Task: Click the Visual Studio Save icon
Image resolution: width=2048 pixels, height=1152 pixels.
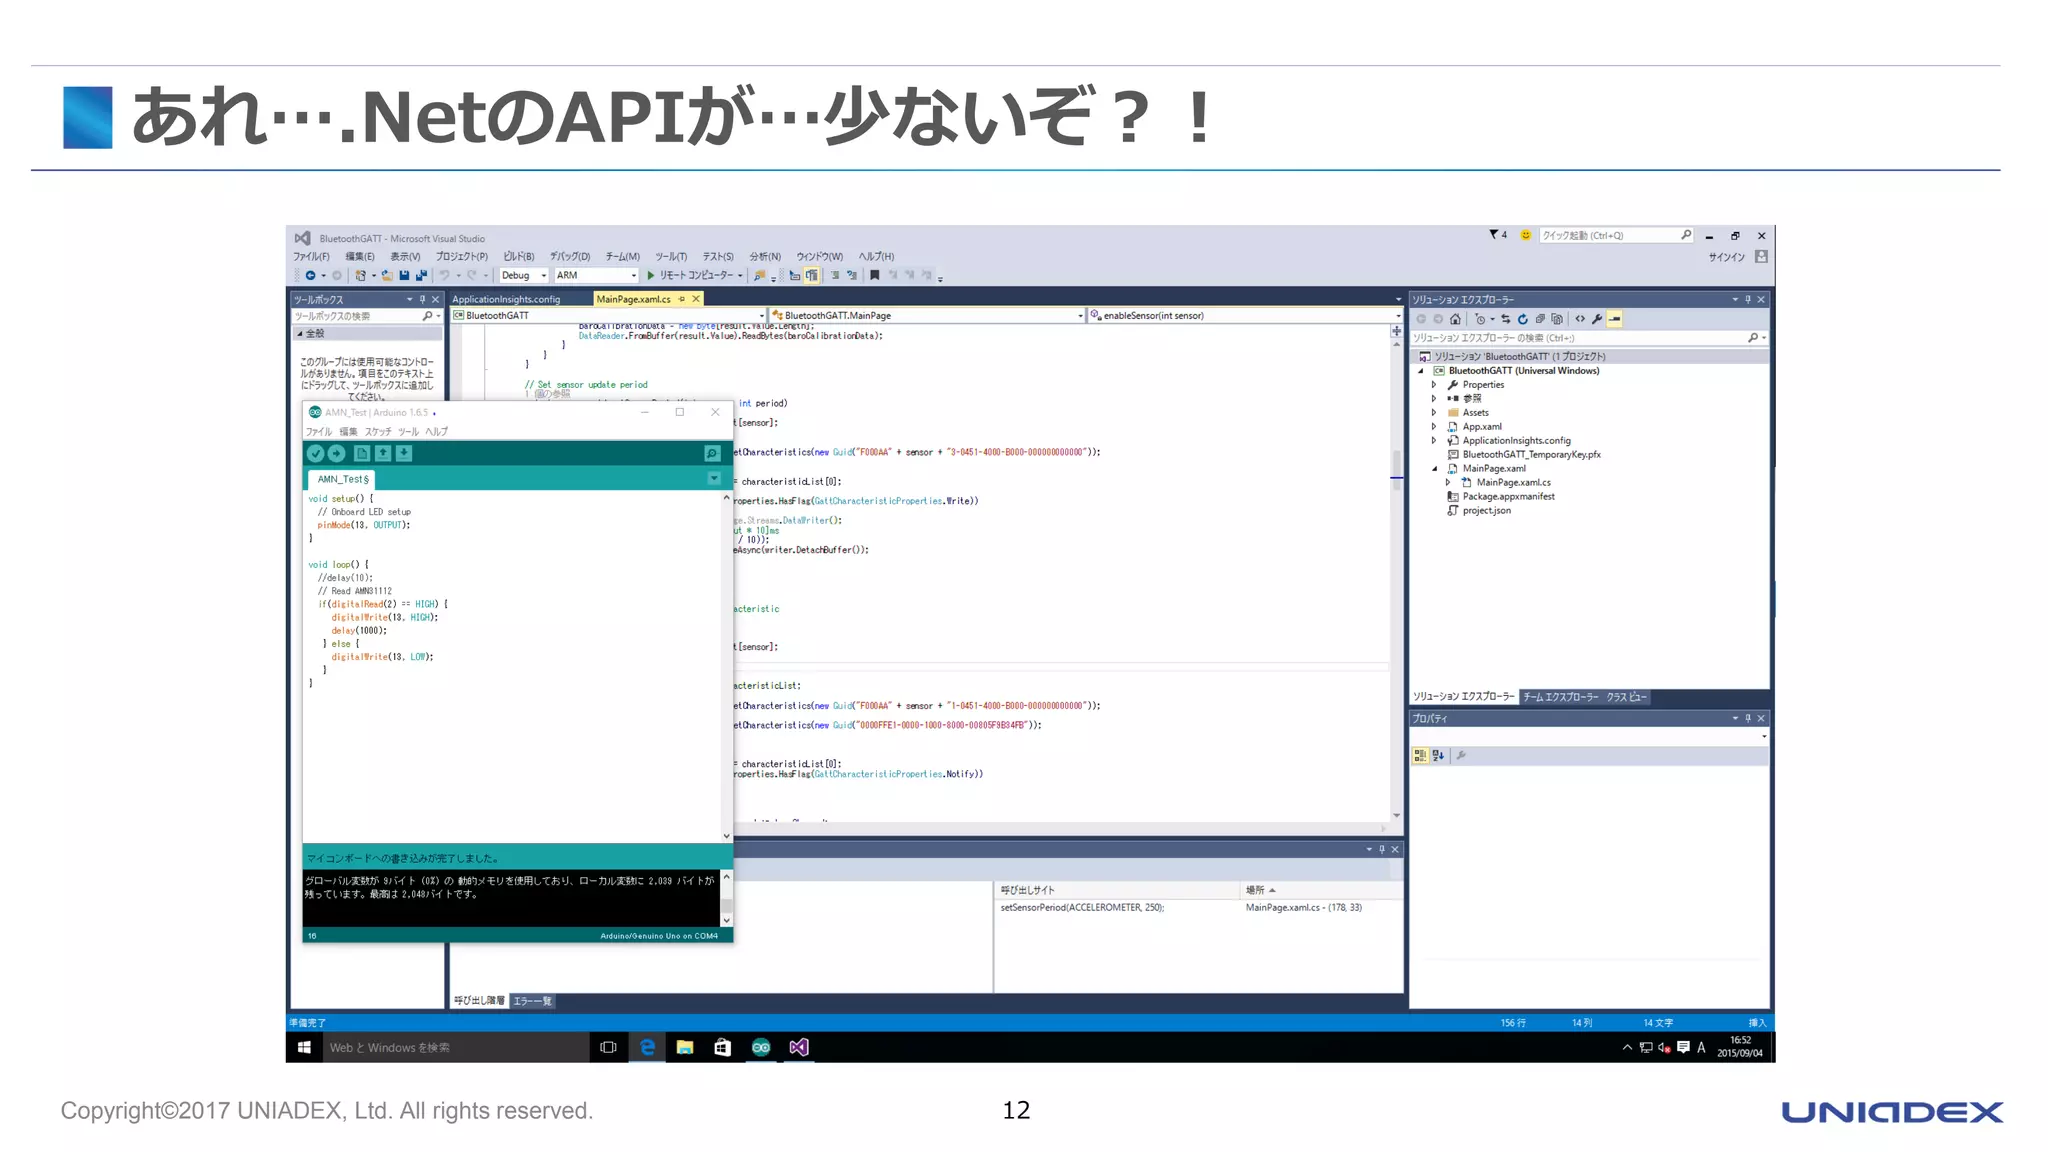Action: point(404,275)
